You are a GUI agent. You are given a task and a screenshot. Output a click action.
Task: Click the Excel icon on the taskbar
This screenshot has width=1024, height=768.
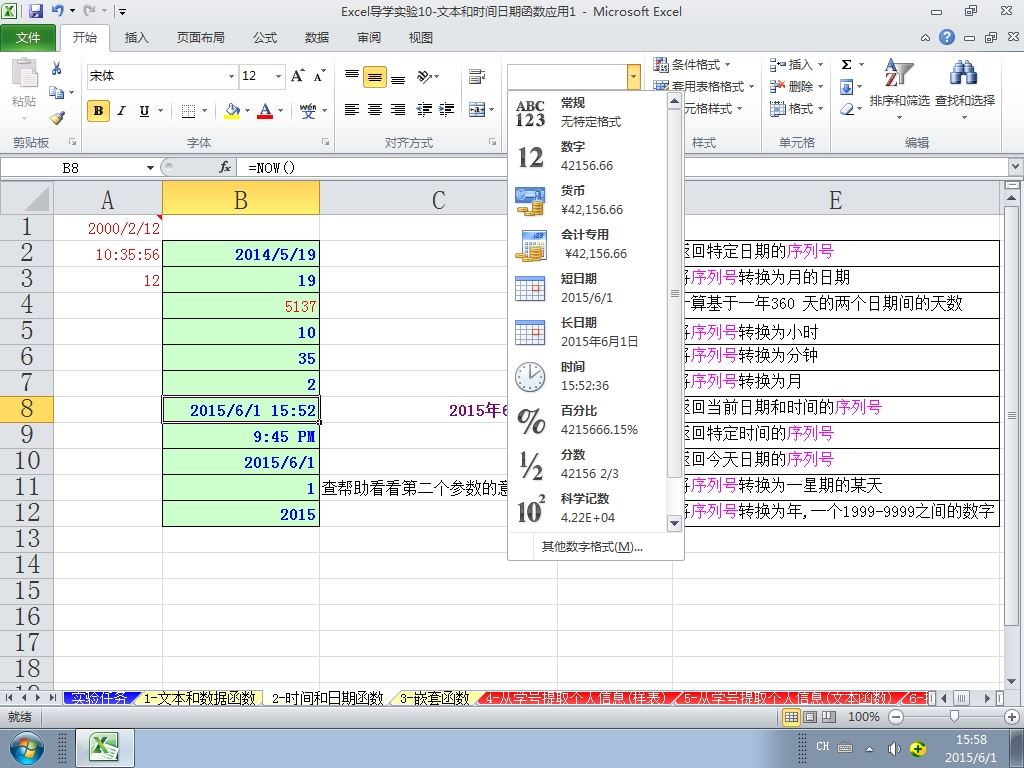[x=104, y=748]
